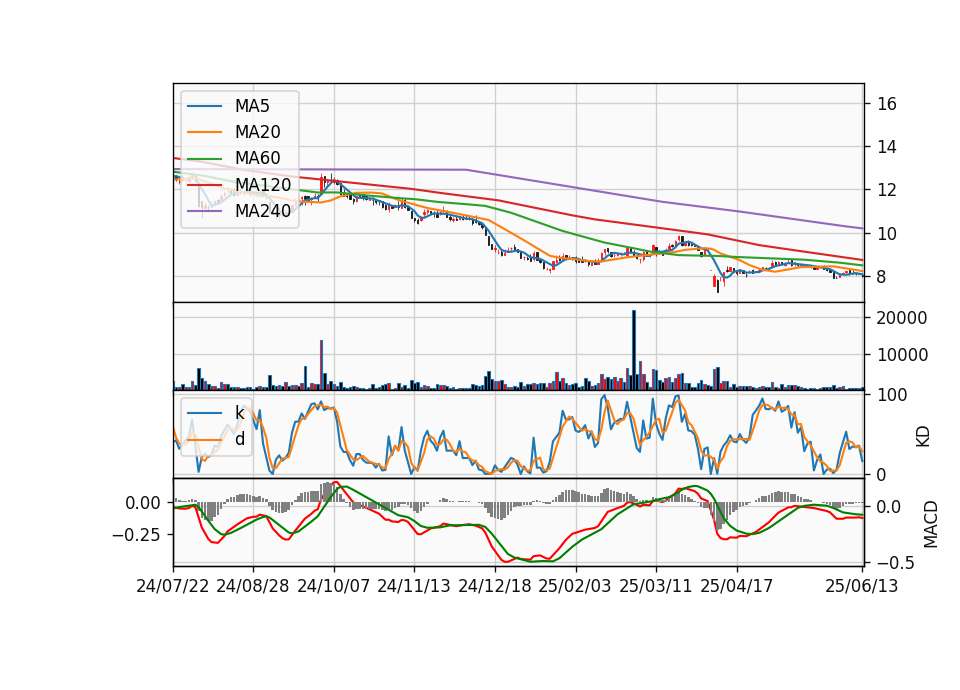Click the KD axis title
The image size is (960, 690).
click(922, 436)
